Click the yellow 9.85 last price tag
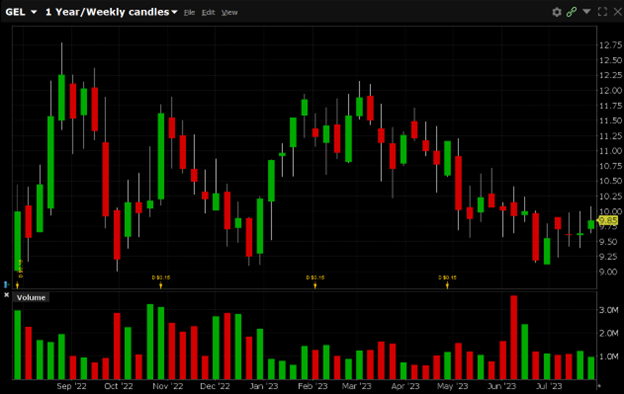The width and height of the screenshot is (624, 394). (x=608, y=220)
